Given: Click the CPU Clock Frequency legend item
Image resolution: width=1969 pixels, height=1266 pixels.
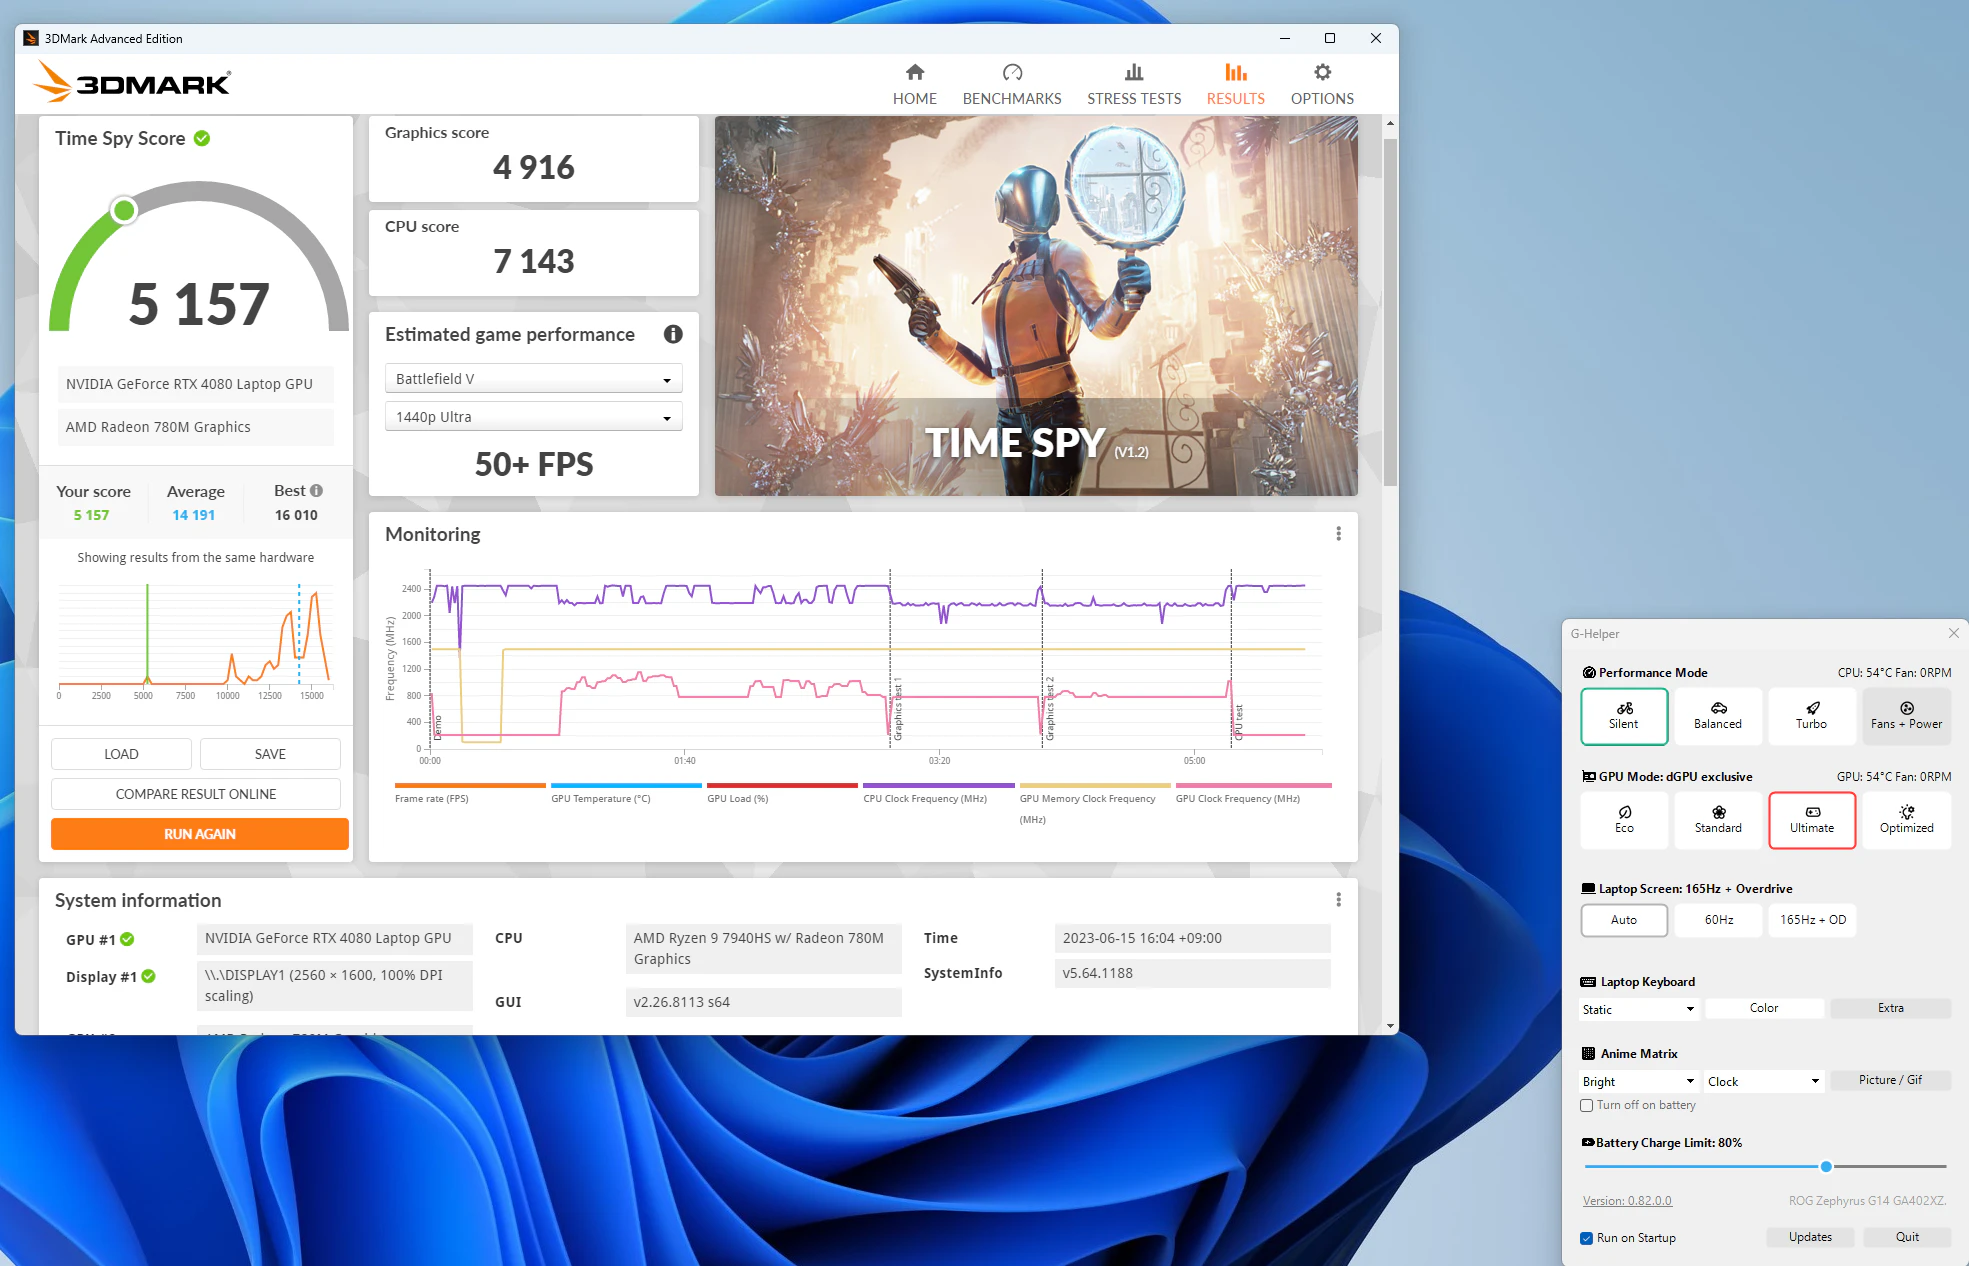Looking at the screenshot, I should (938, 793).
